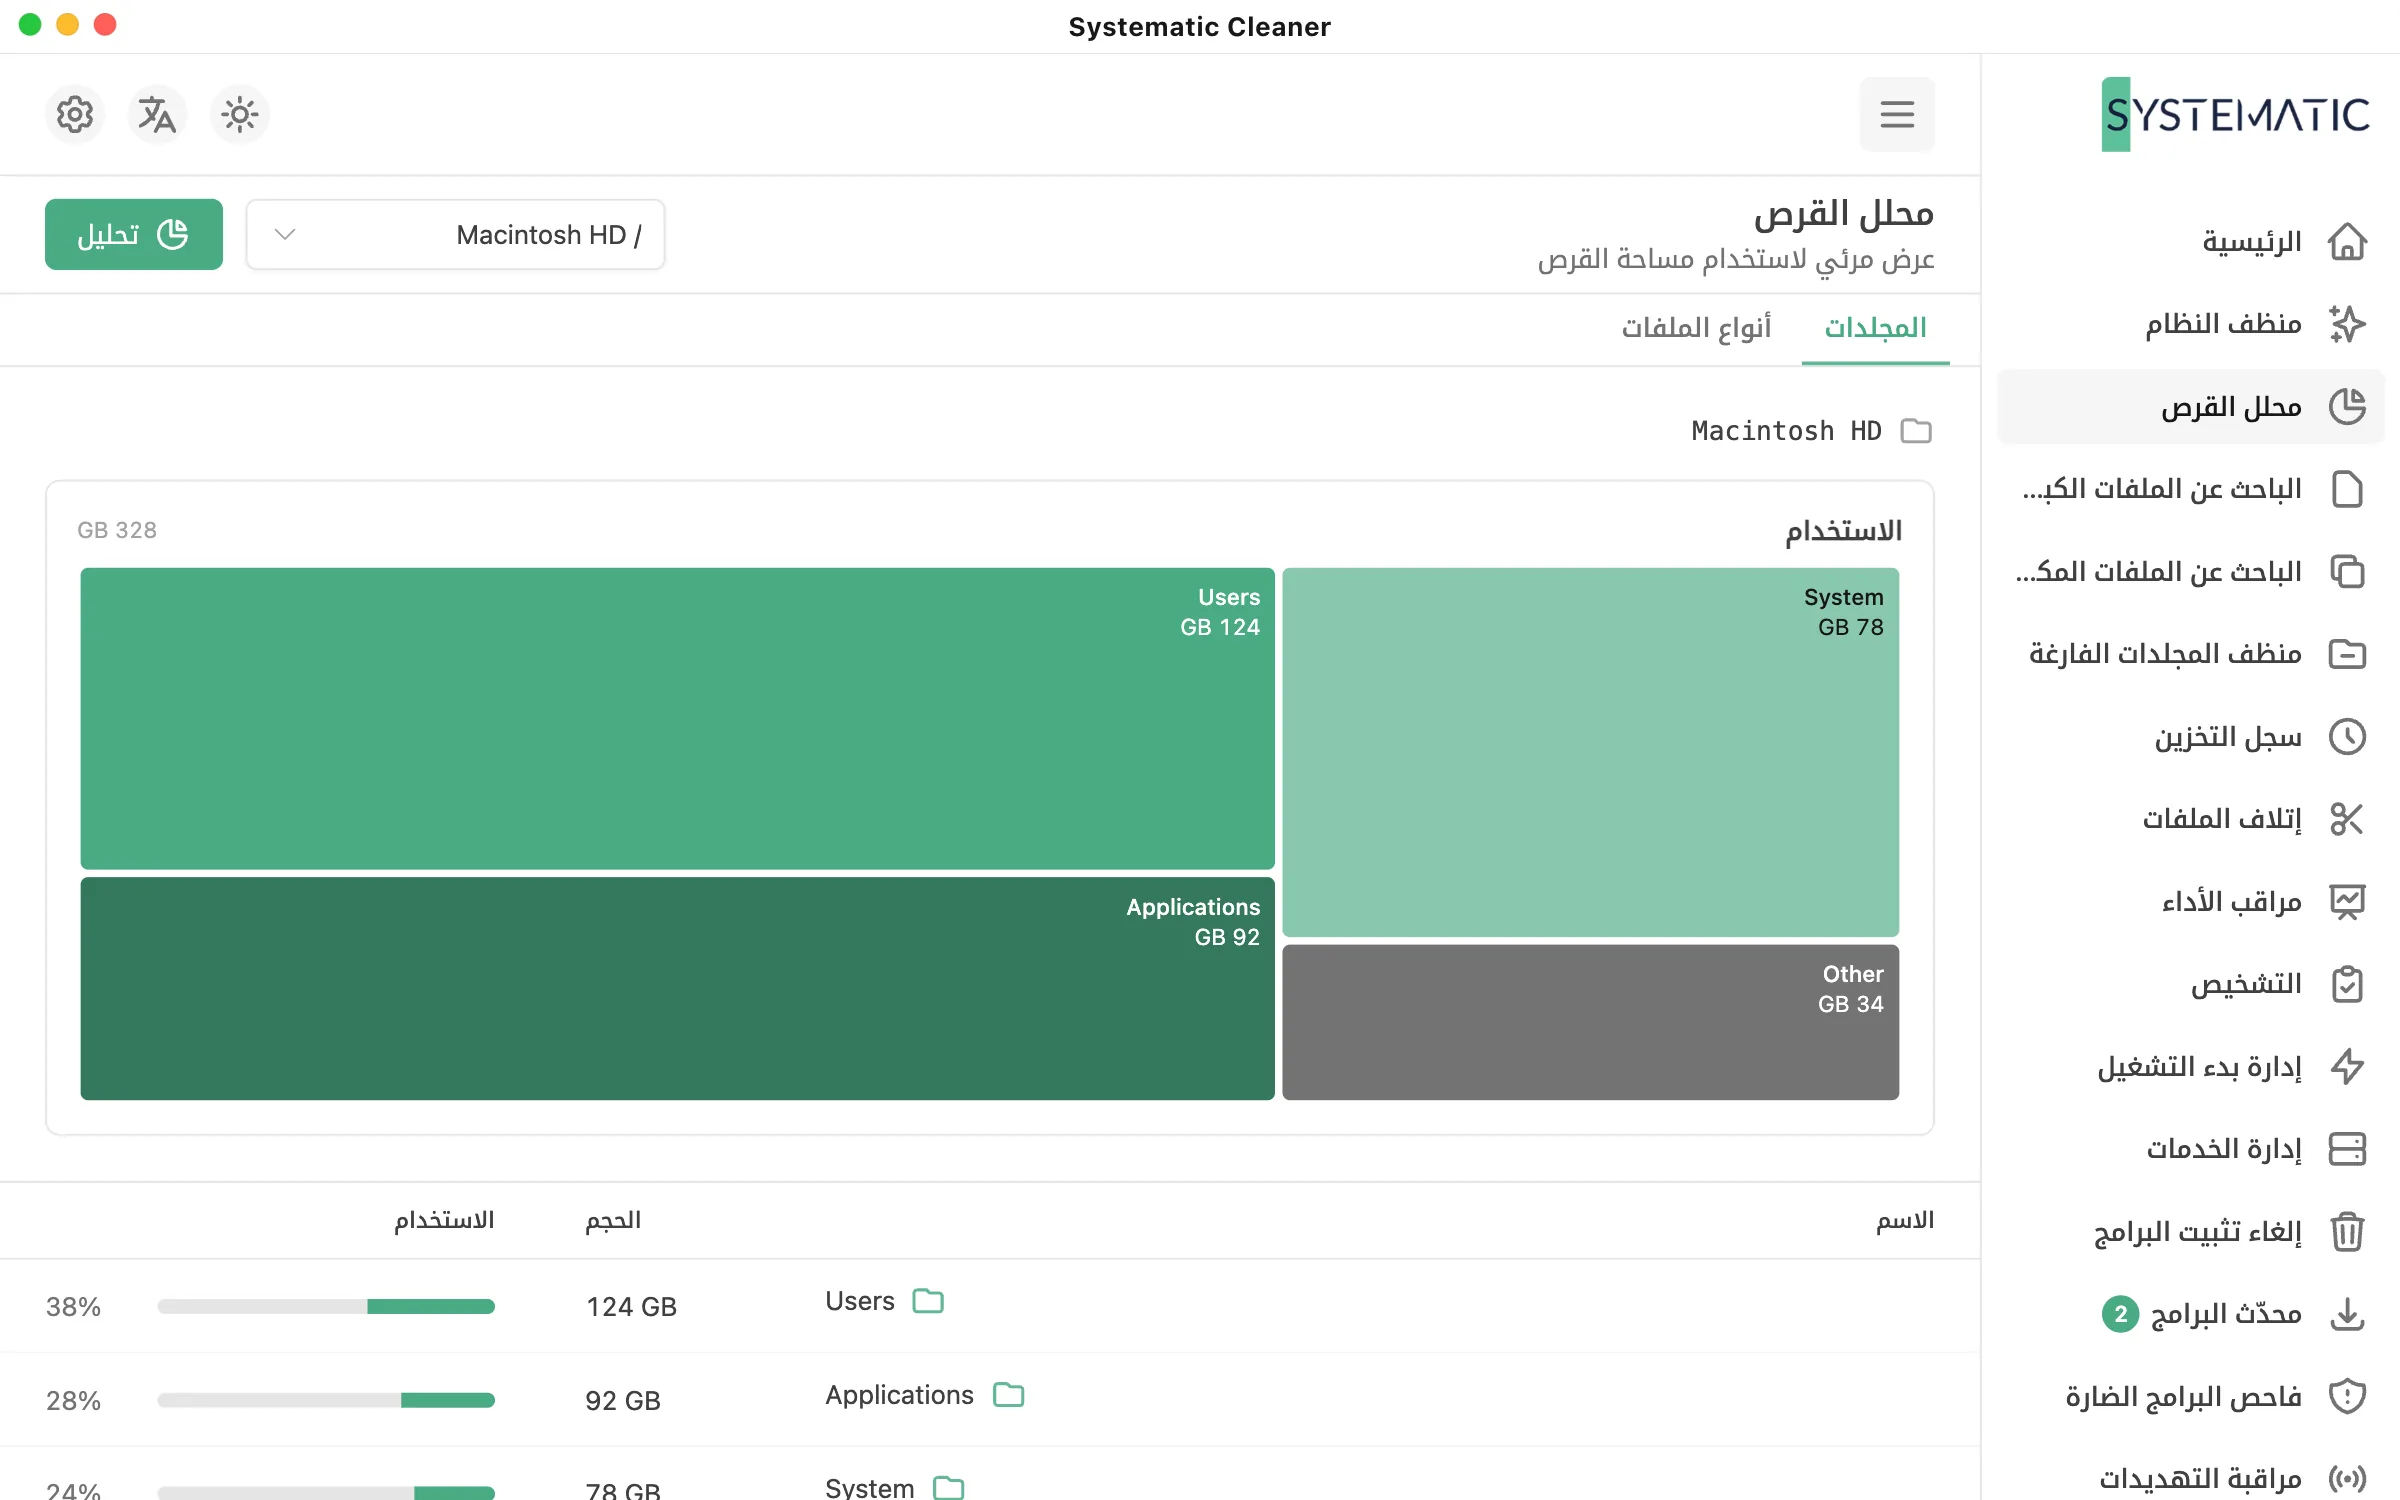Screen dimensions: 2400x1500
Task: Click the Users treemap block
Action: point(677,718)
